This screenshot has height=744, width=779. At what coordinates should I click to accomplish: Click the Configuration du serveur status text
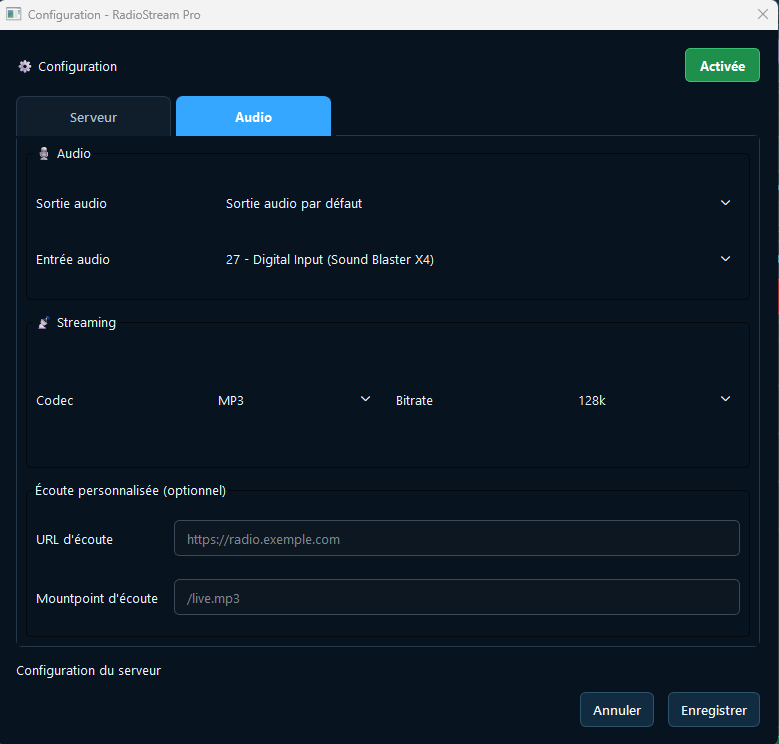click(x=88, y=670)
